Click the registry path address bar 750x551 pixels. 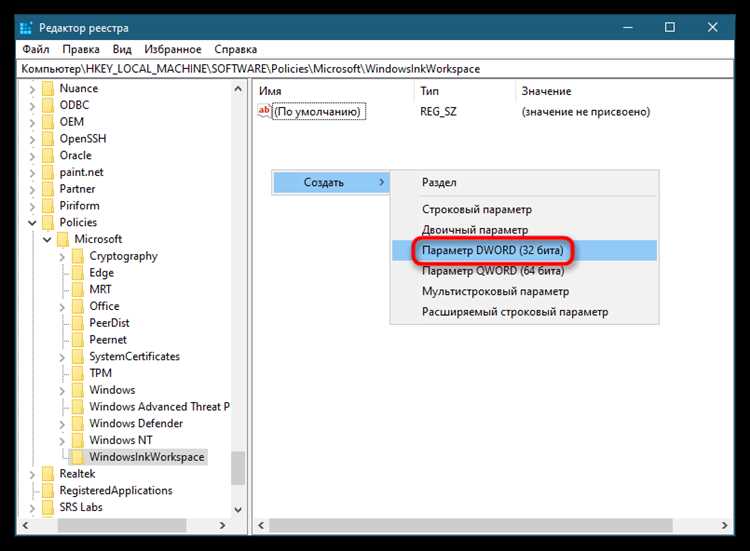pyautogui.click(x=375, y=69)
